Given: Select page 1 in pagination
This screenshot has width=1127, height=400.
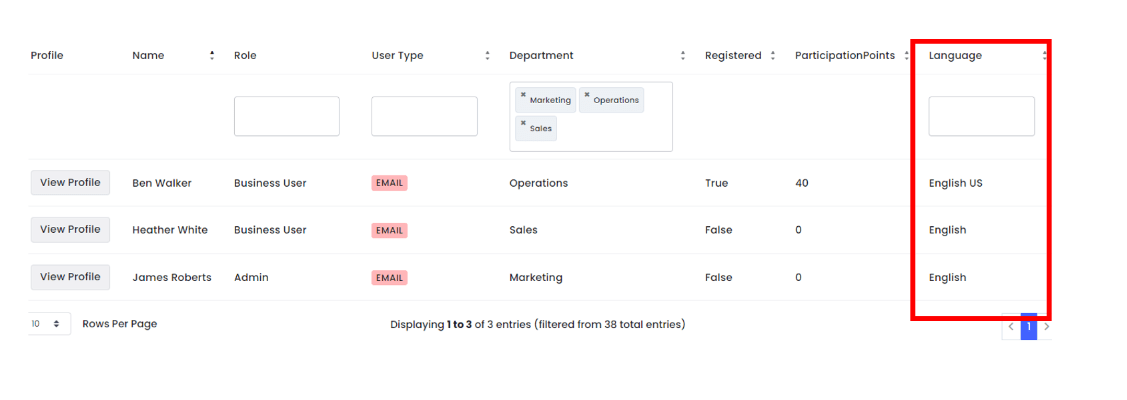Looking at the screenshot, I should [1028, 326].
